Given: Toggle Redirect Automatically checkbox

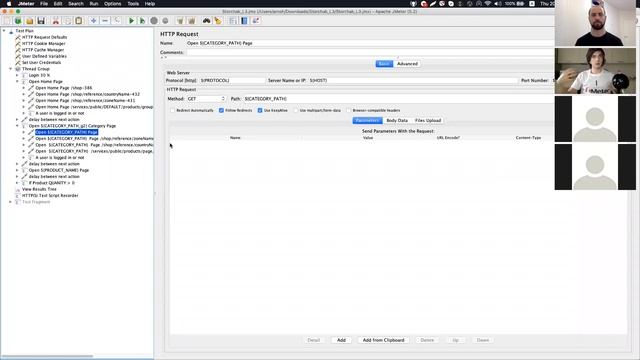Looking at the screenshot, I should tap(173, 110).
